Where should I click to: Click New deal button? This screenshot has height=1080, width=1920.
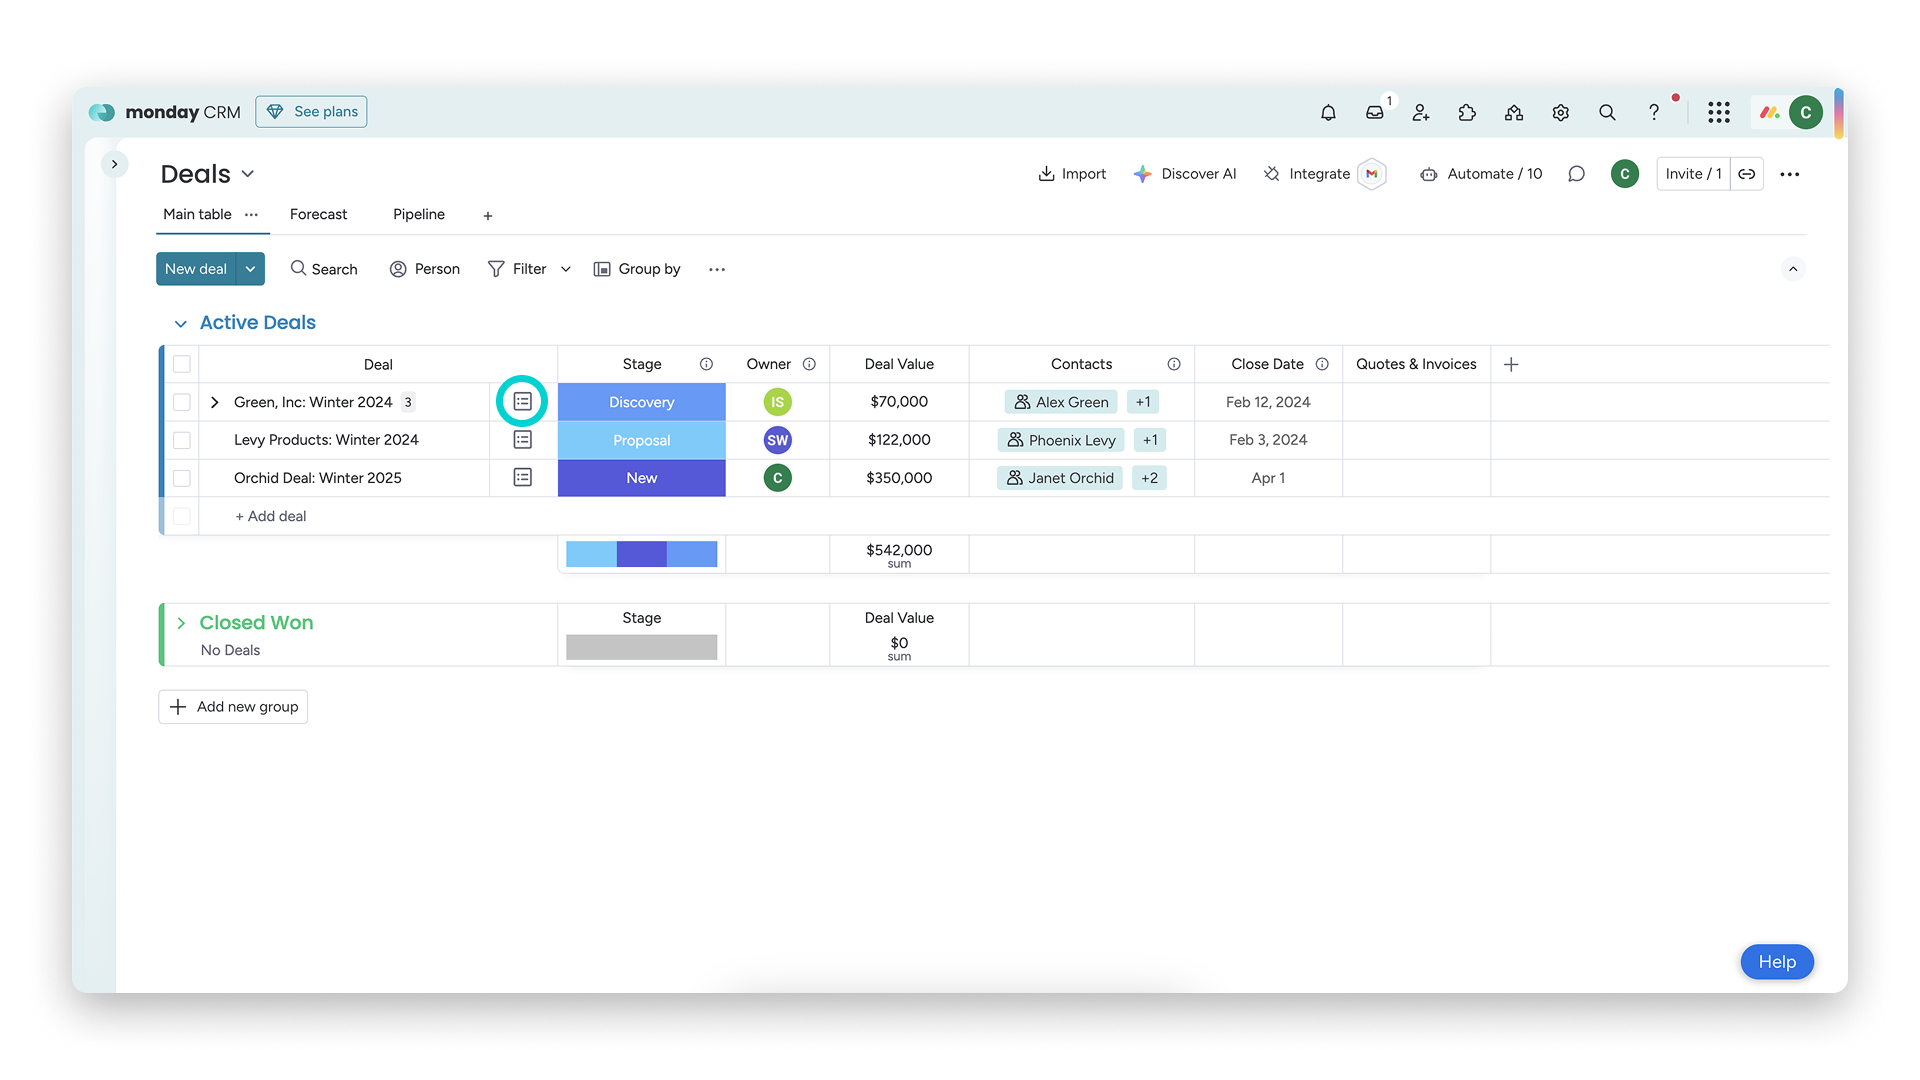click(196, 269)
